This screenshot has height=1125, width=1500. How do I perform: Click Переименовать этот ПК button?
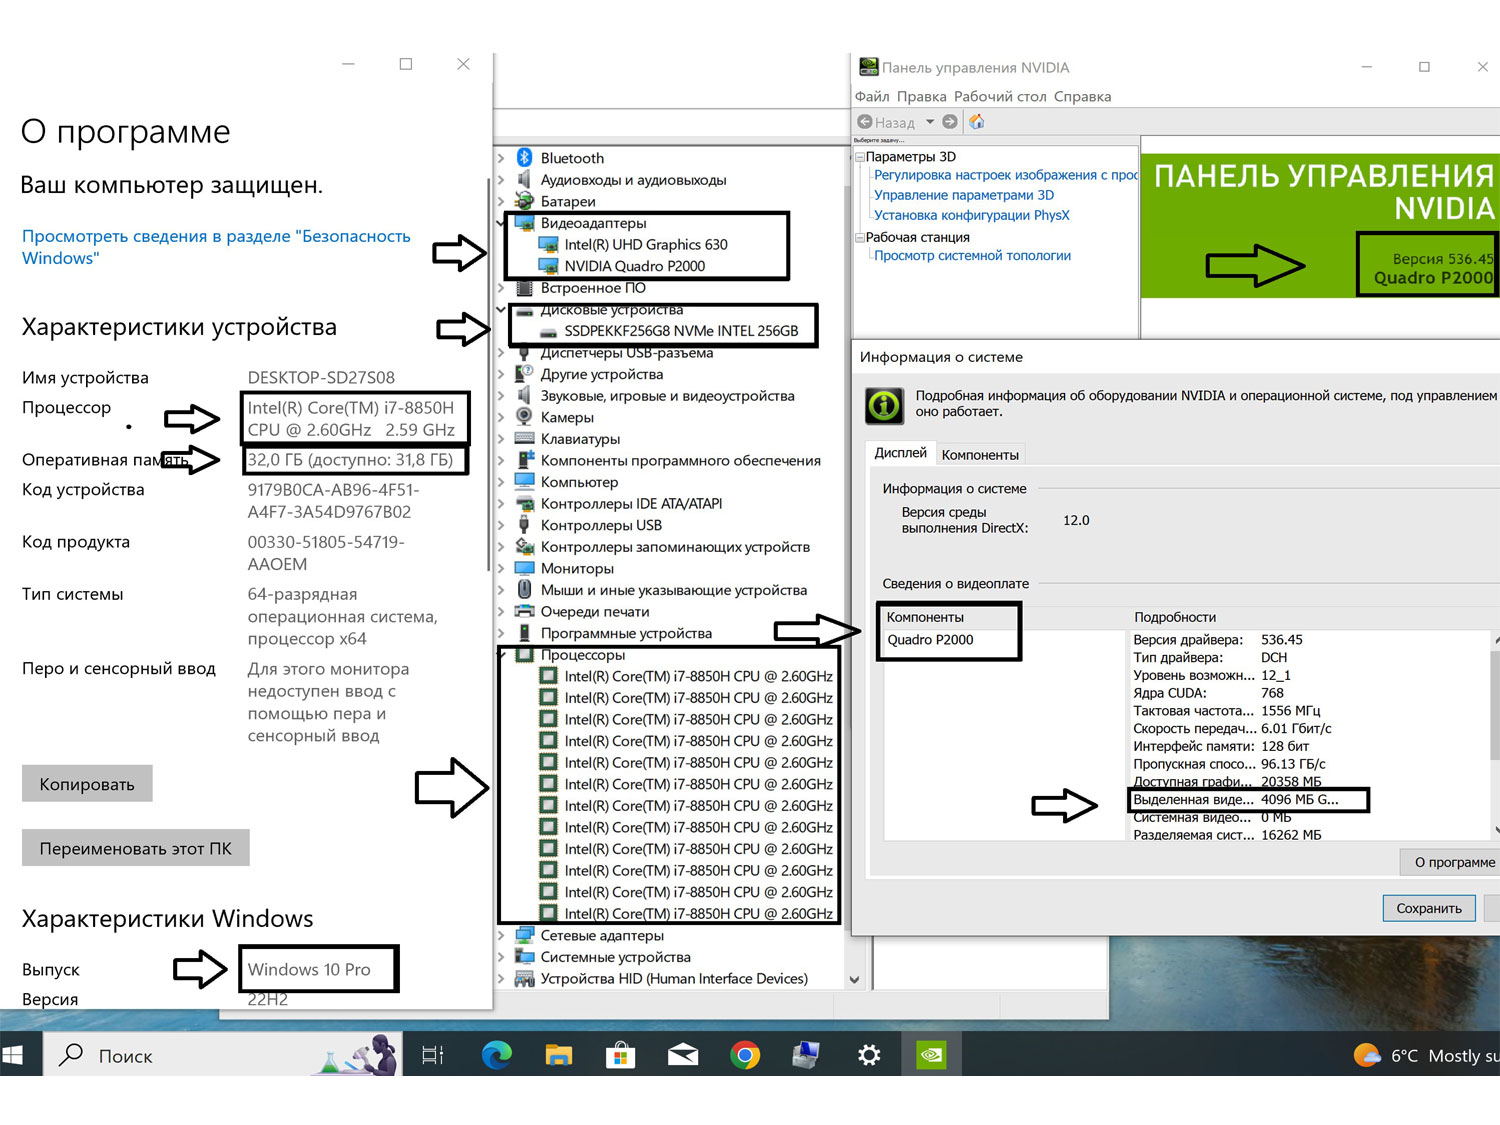click(x=136, y=848)
